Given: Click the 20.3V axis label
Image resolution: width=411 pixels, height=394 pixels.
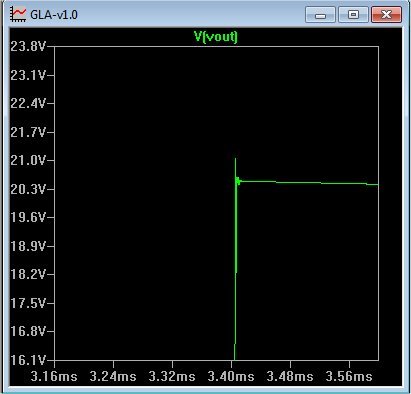Looking at the screenshot, I should tap(28, 189).
